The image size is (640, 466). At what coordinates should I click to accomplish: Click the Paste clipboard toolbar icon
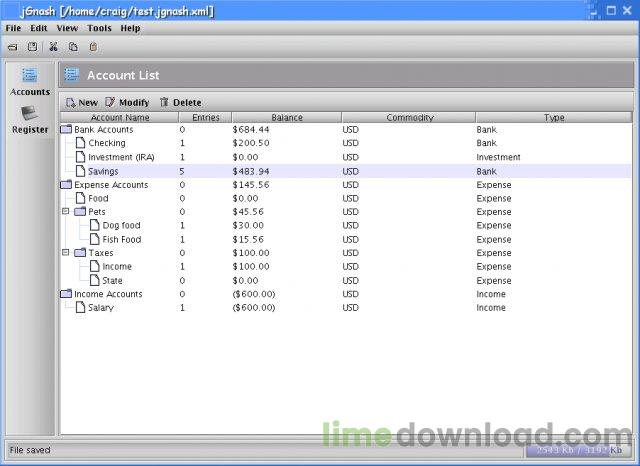coord(93,47)
